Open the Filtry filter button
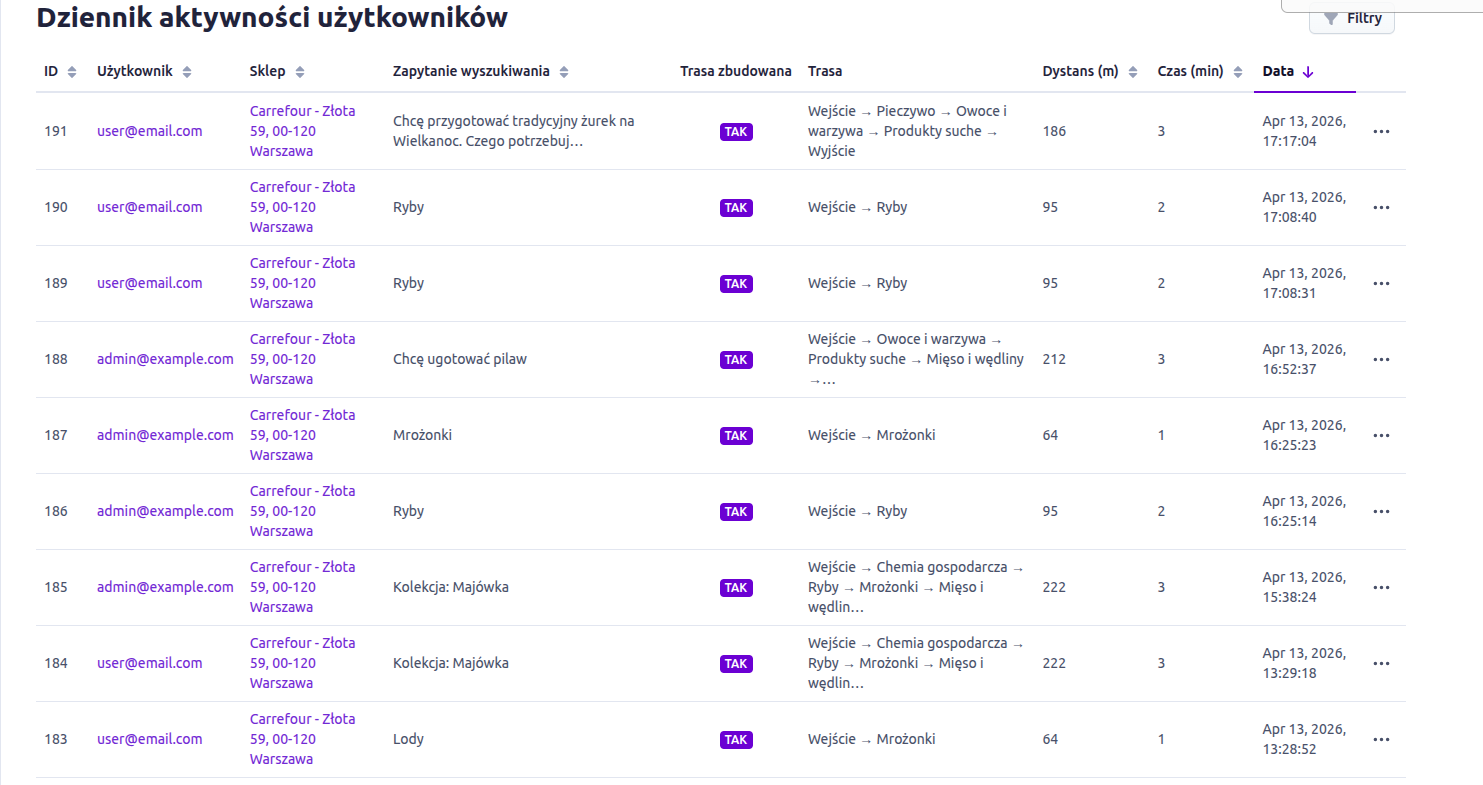This screenshot has width=1483, height=785. click(1352, 18)
